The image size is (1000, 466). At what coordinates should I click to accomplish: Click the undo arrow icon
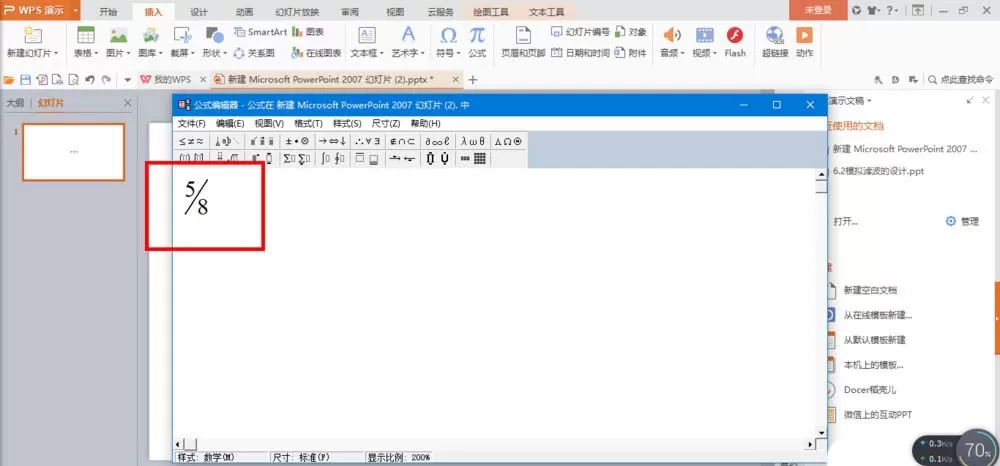tap(89, 80)
